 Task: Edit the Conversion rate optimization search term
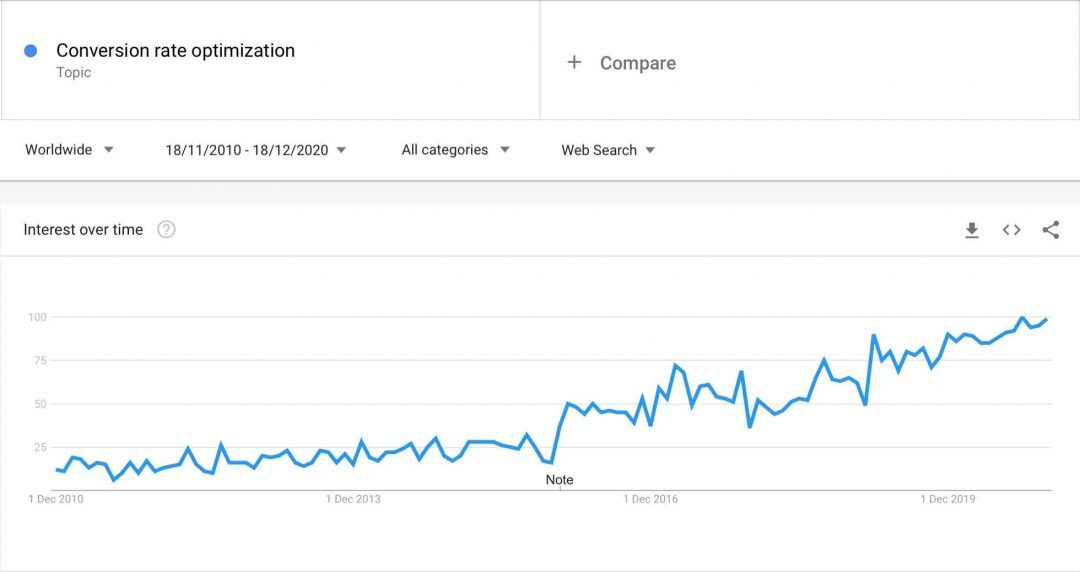[175, 50]
